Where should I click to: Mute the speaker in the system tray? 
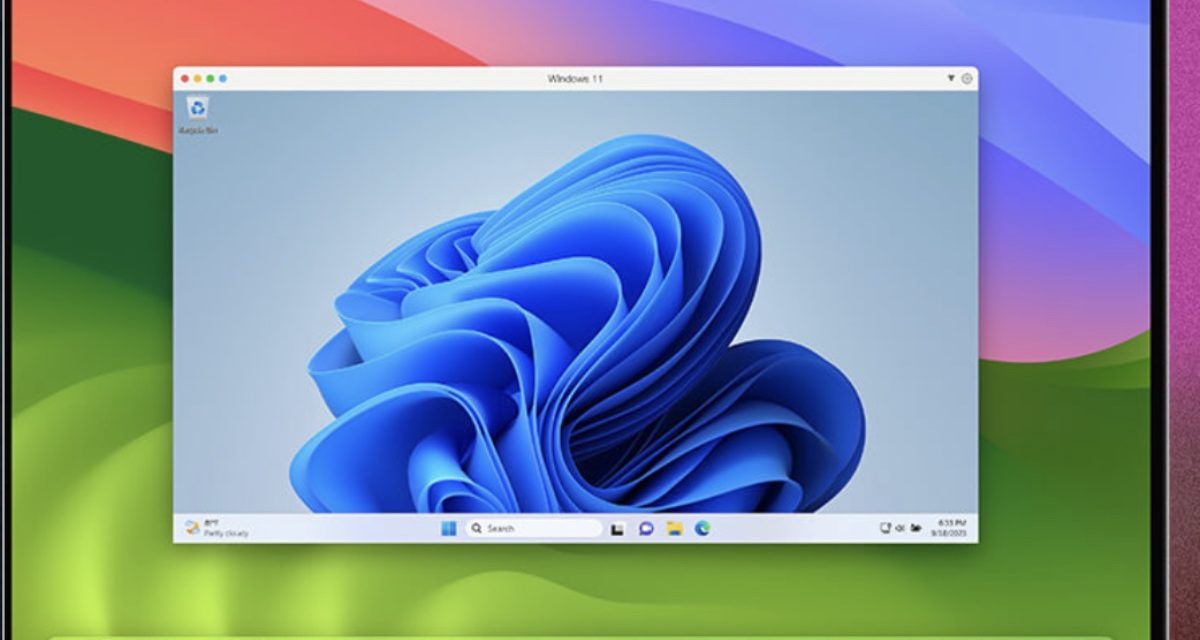pos(900,527)
